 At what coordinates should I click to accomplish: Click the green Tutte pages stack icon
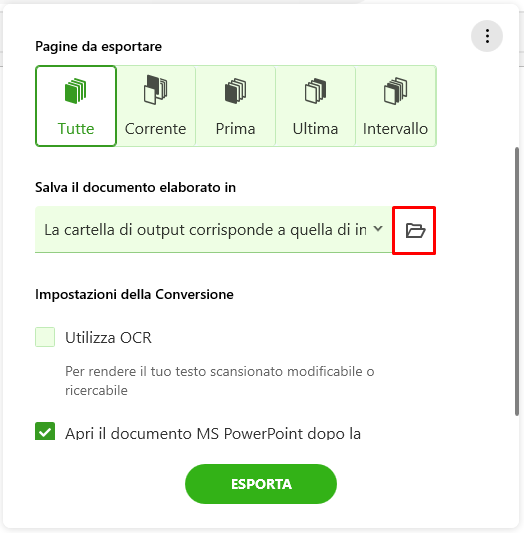coord(75,91)
